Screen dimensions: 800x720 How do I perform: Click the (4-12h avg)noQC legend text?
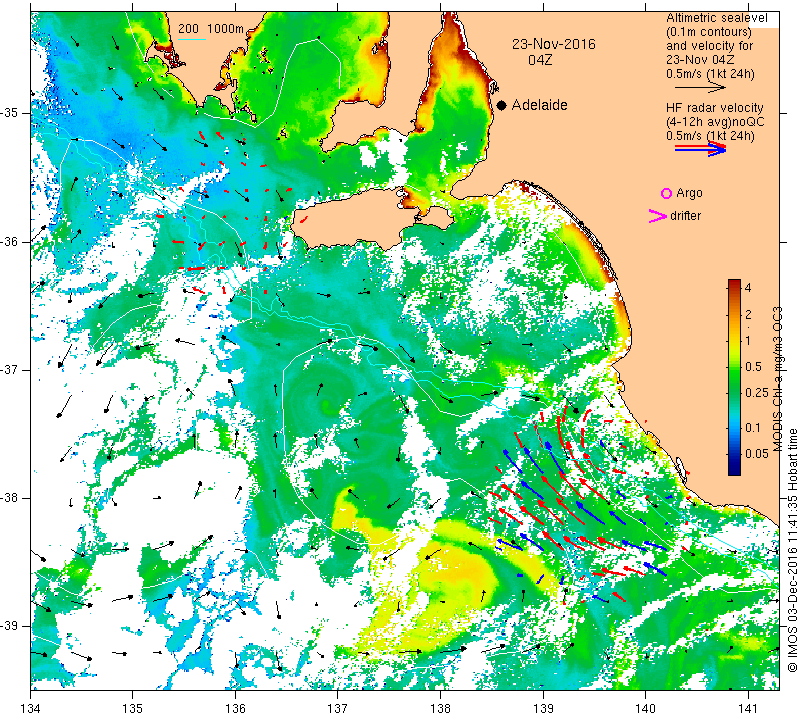coord(715,122)
